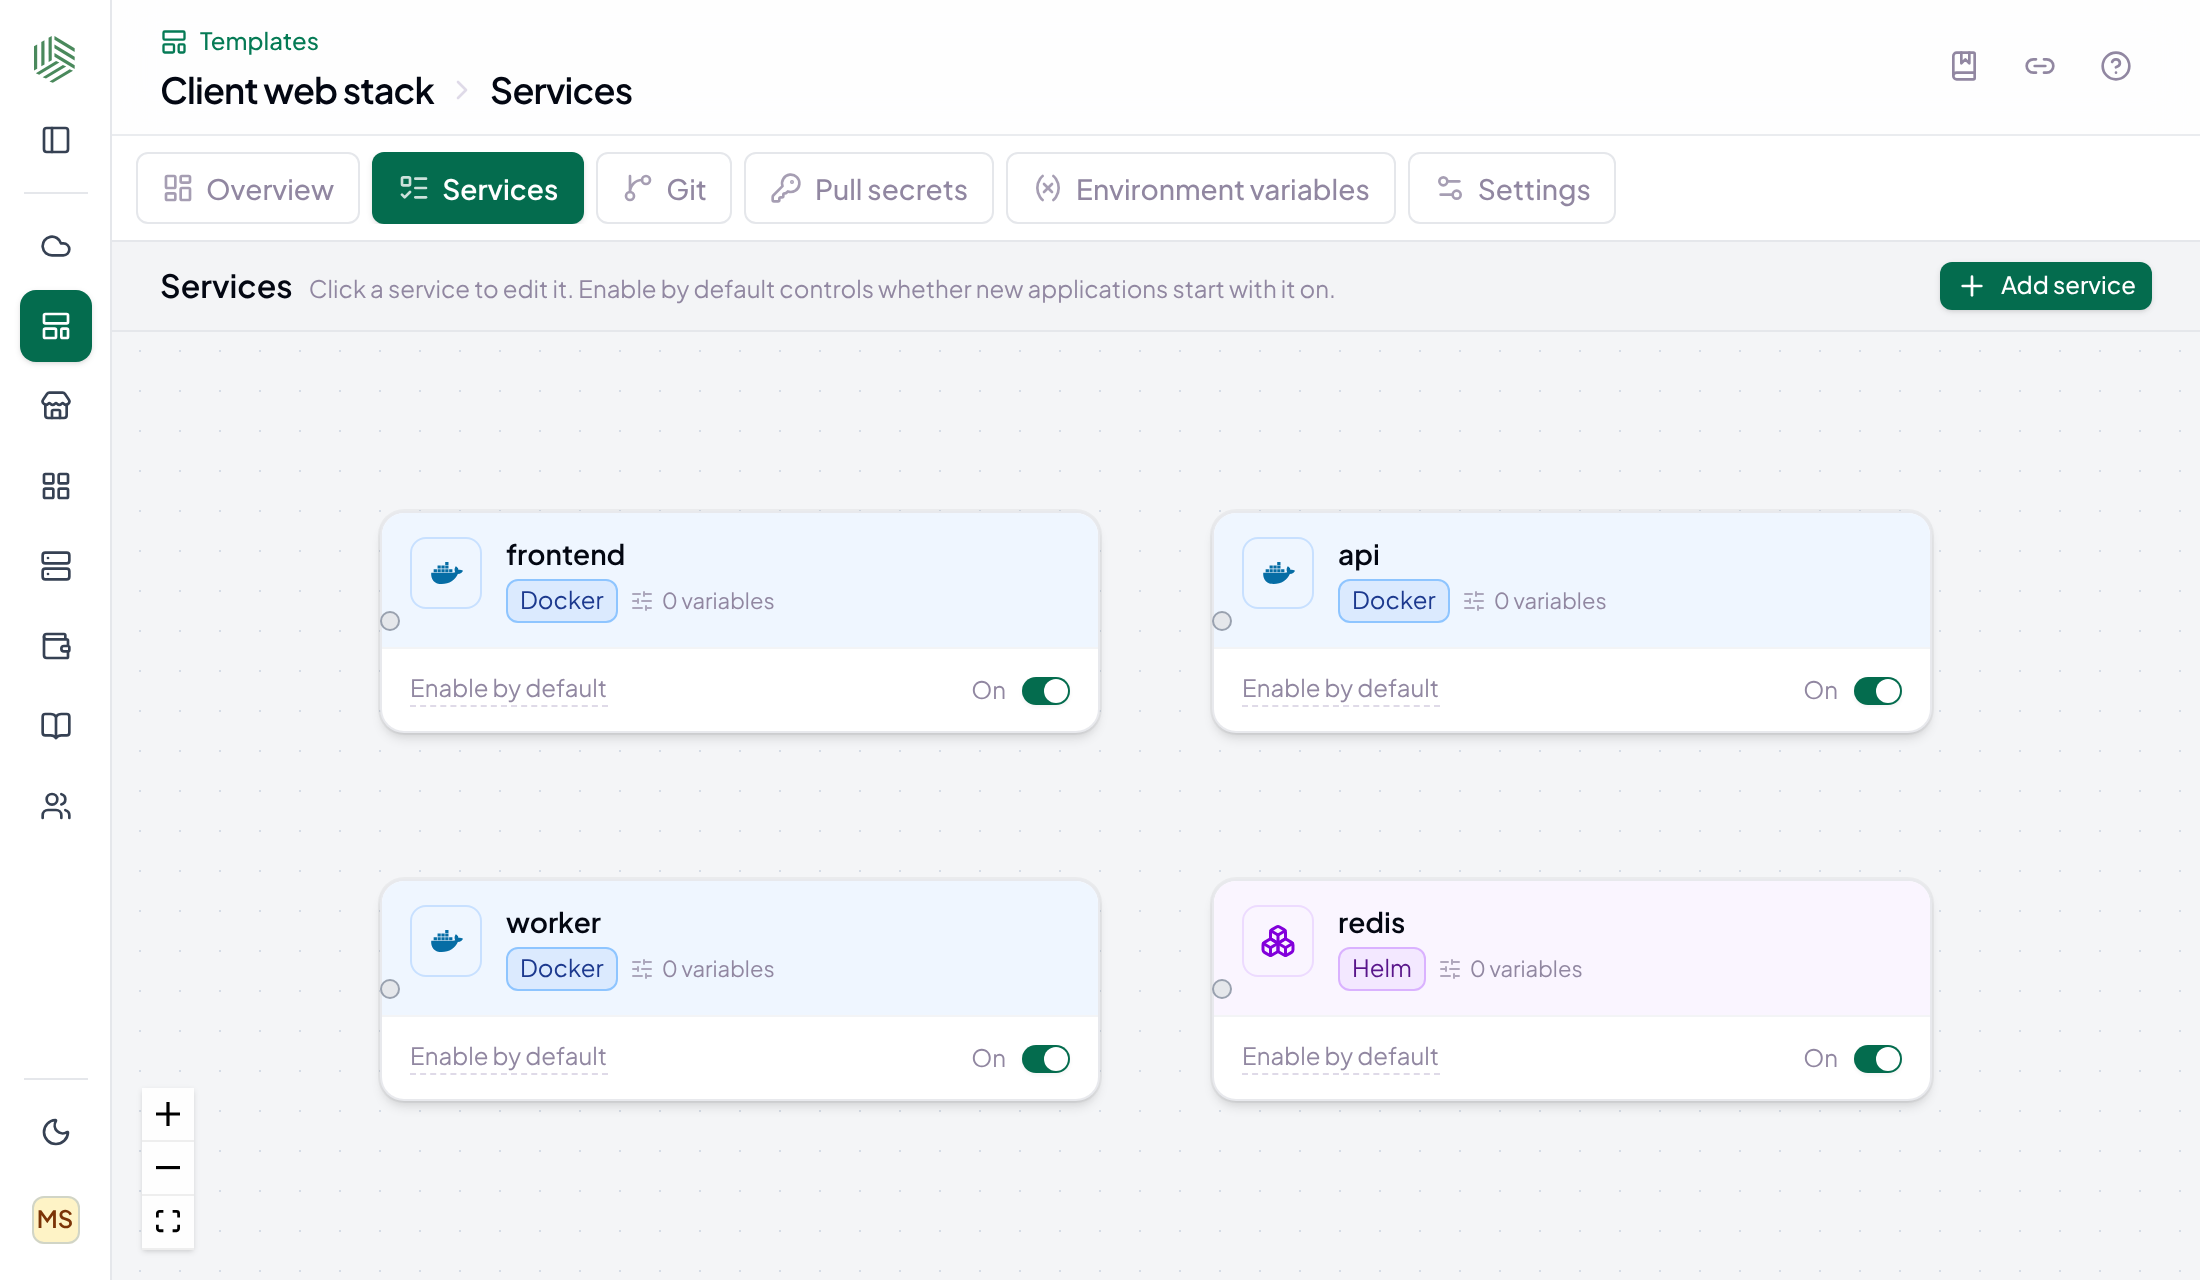Click the redis variables sliders icon
Viewport: 2200px width, 1280px height.
[1450, 969]
